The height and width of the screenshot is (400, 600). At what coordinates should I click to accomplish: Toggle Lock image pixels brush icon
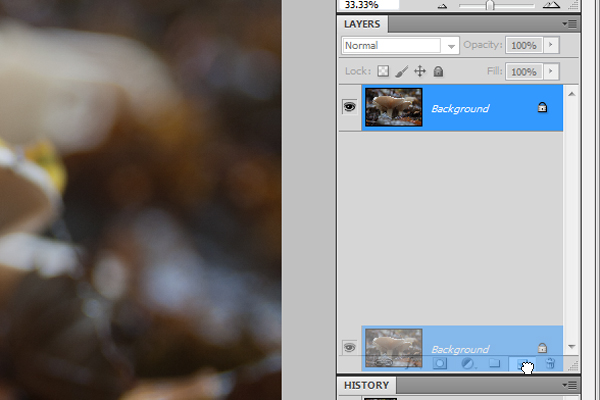(401, 71)
